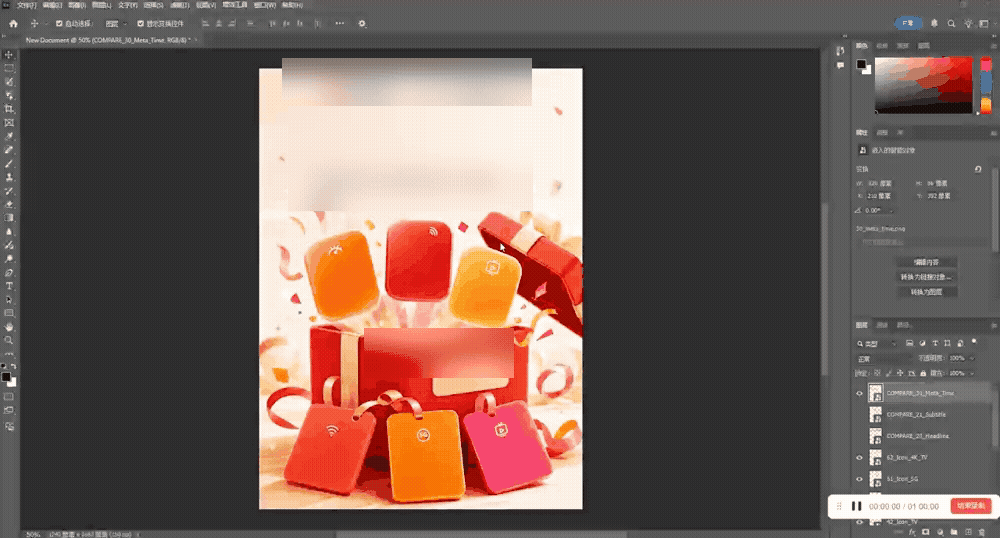Click the red end-recording button
Image resolution: width=1000 pixels, height=538 pixels.
point(971,506)
